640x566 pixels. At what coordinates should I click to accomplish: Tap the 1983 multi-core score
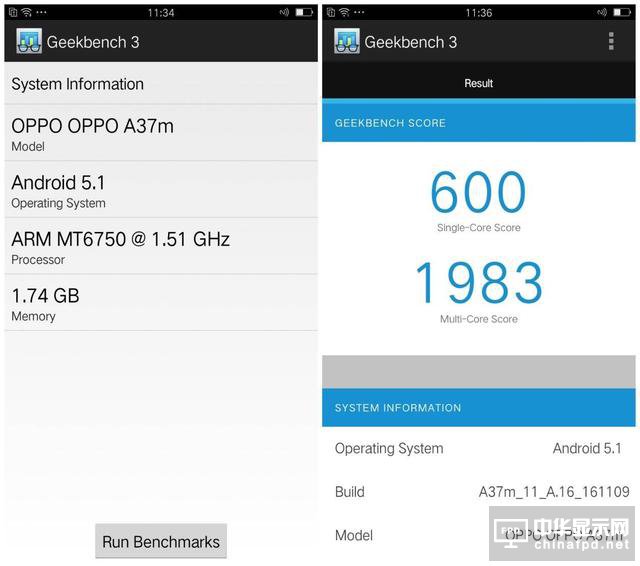pyautogui.click(x=478, y=284)
